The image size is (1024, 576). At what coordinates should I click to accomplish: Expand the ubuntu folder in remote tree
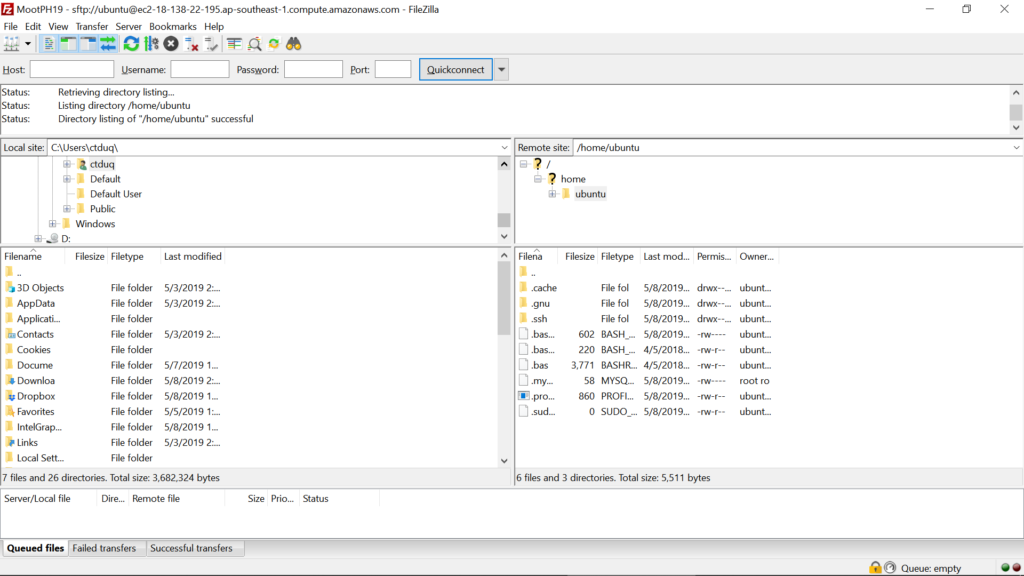(552, 194)
